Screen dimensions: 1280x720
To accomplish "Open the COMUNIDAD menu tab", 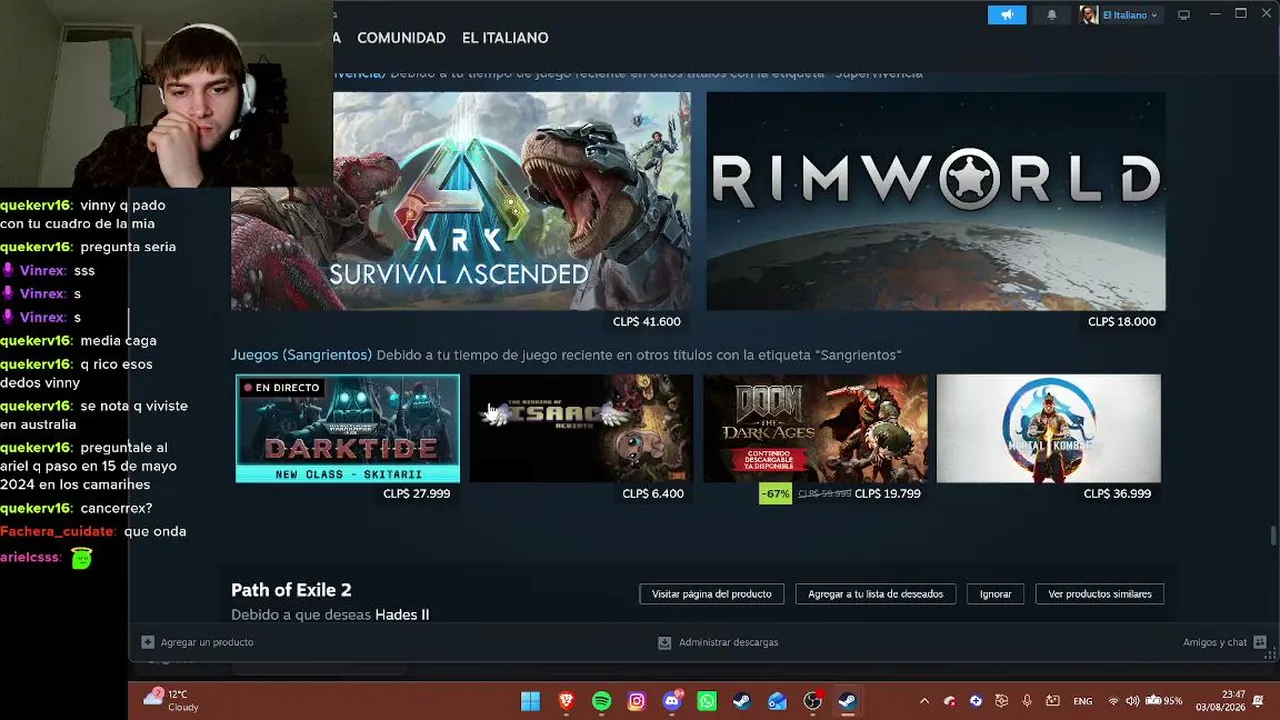I will pos(401,38).
